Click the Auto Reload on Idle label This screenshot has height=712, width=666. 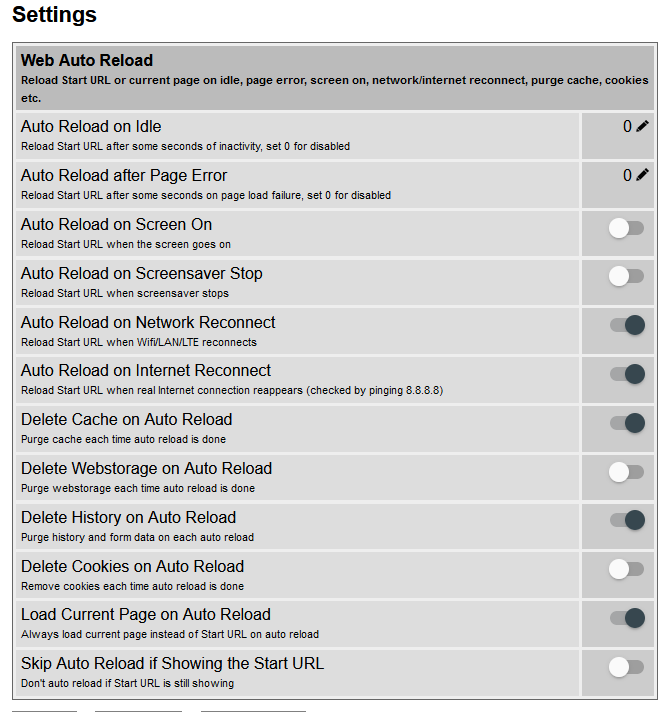click(91, 127)
